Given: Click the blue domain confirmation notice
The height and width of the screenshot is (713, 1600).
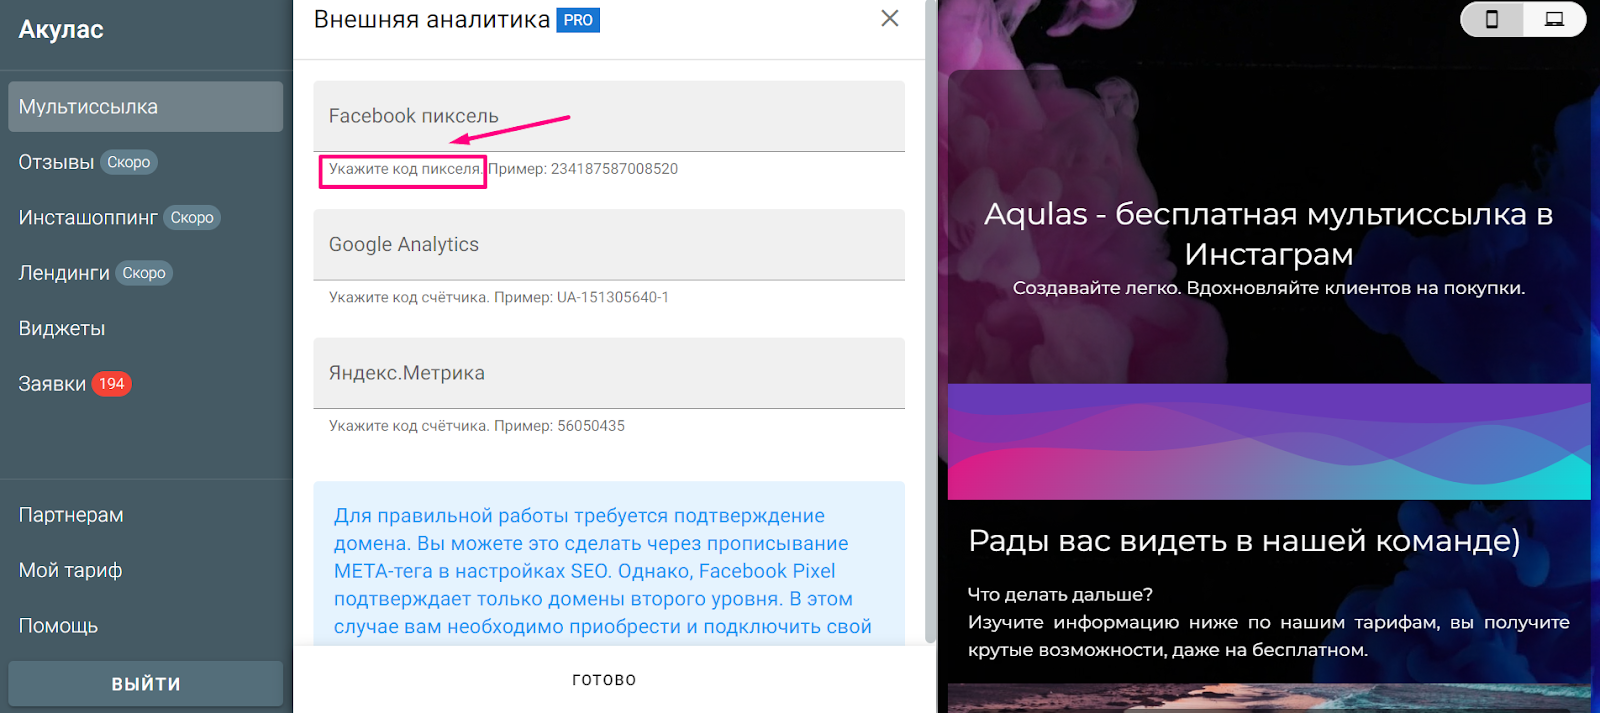Looking at the screenshot, I should click(x=609, y=565).
